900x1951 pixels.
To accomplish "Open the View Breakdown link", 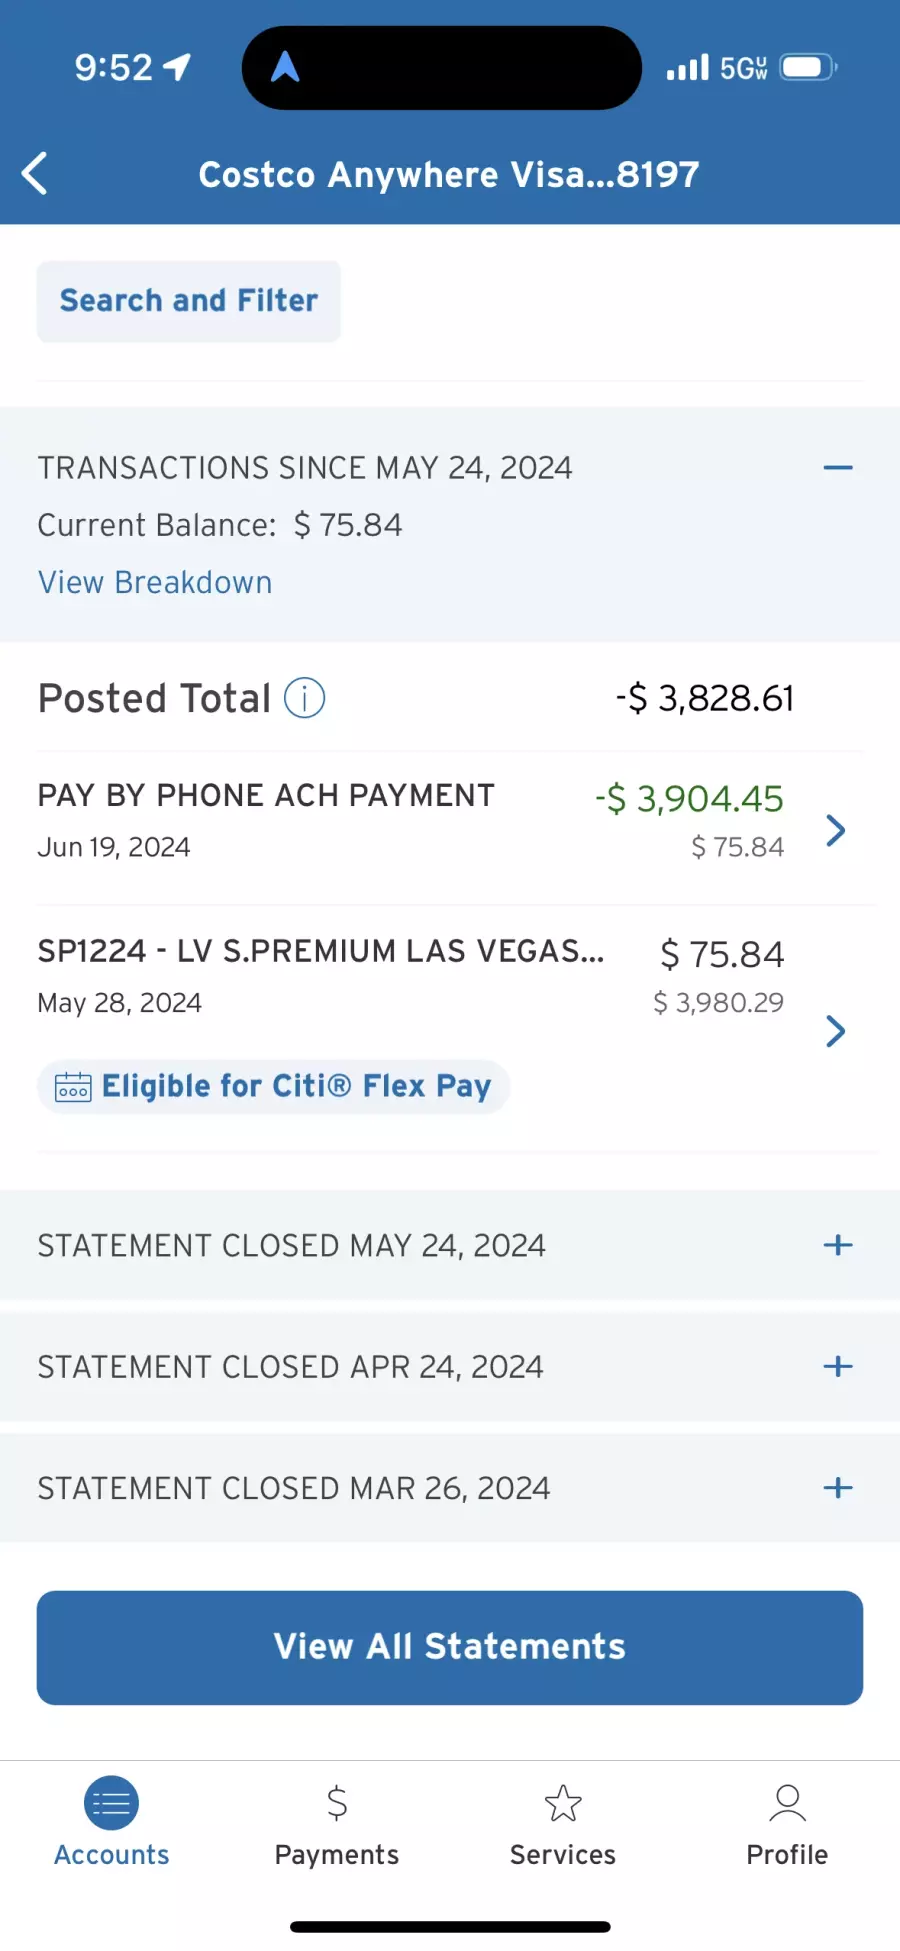I will (x=155, y=583).
